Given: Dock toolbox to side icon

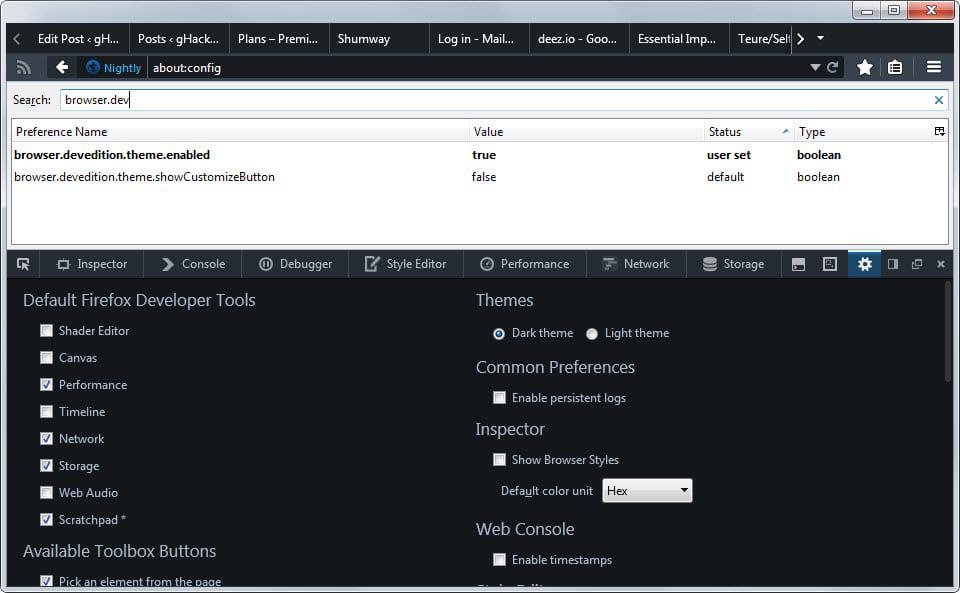Looking at the screenshot, I should coord(893,264).
